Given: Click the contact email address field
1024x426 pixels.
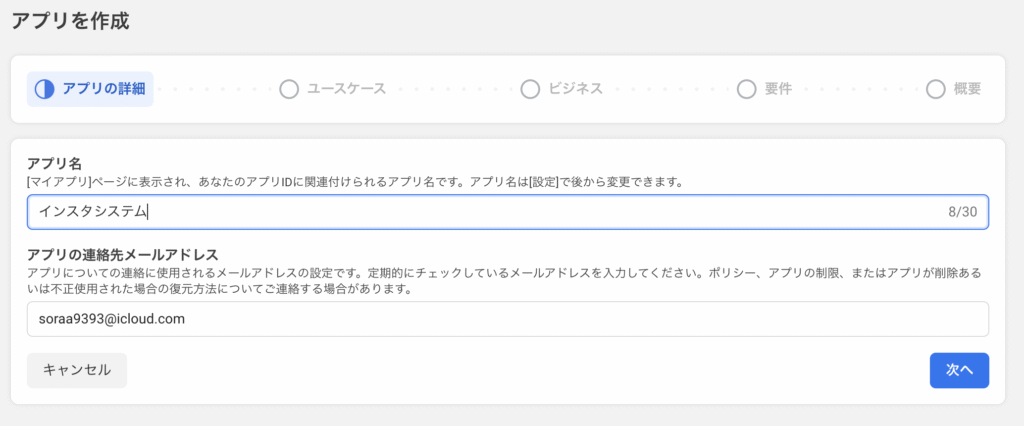Looking at the screenshot, I should [x=508, y=319].
